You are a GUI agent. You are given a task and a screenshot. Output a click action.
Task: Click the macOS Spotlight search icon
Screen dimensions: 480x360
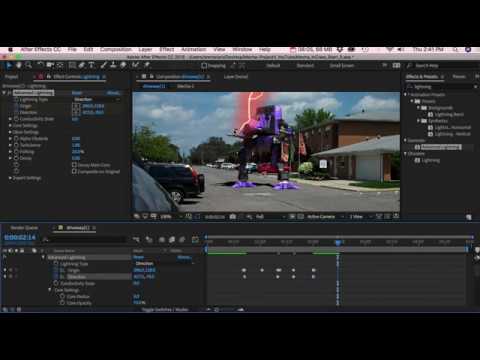pos(455,50)
